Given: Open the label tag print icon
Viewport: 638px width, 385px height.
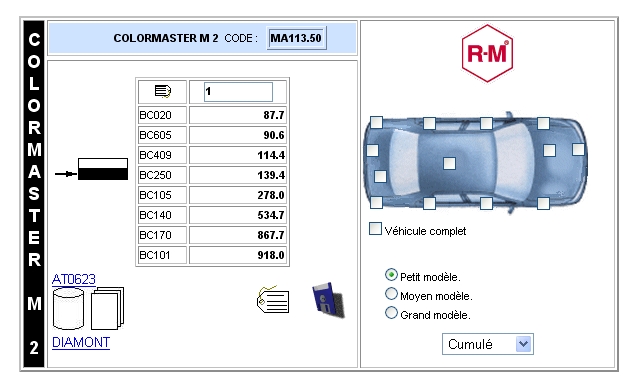Looking at the screenshot, I should click(x=273, y=300).
